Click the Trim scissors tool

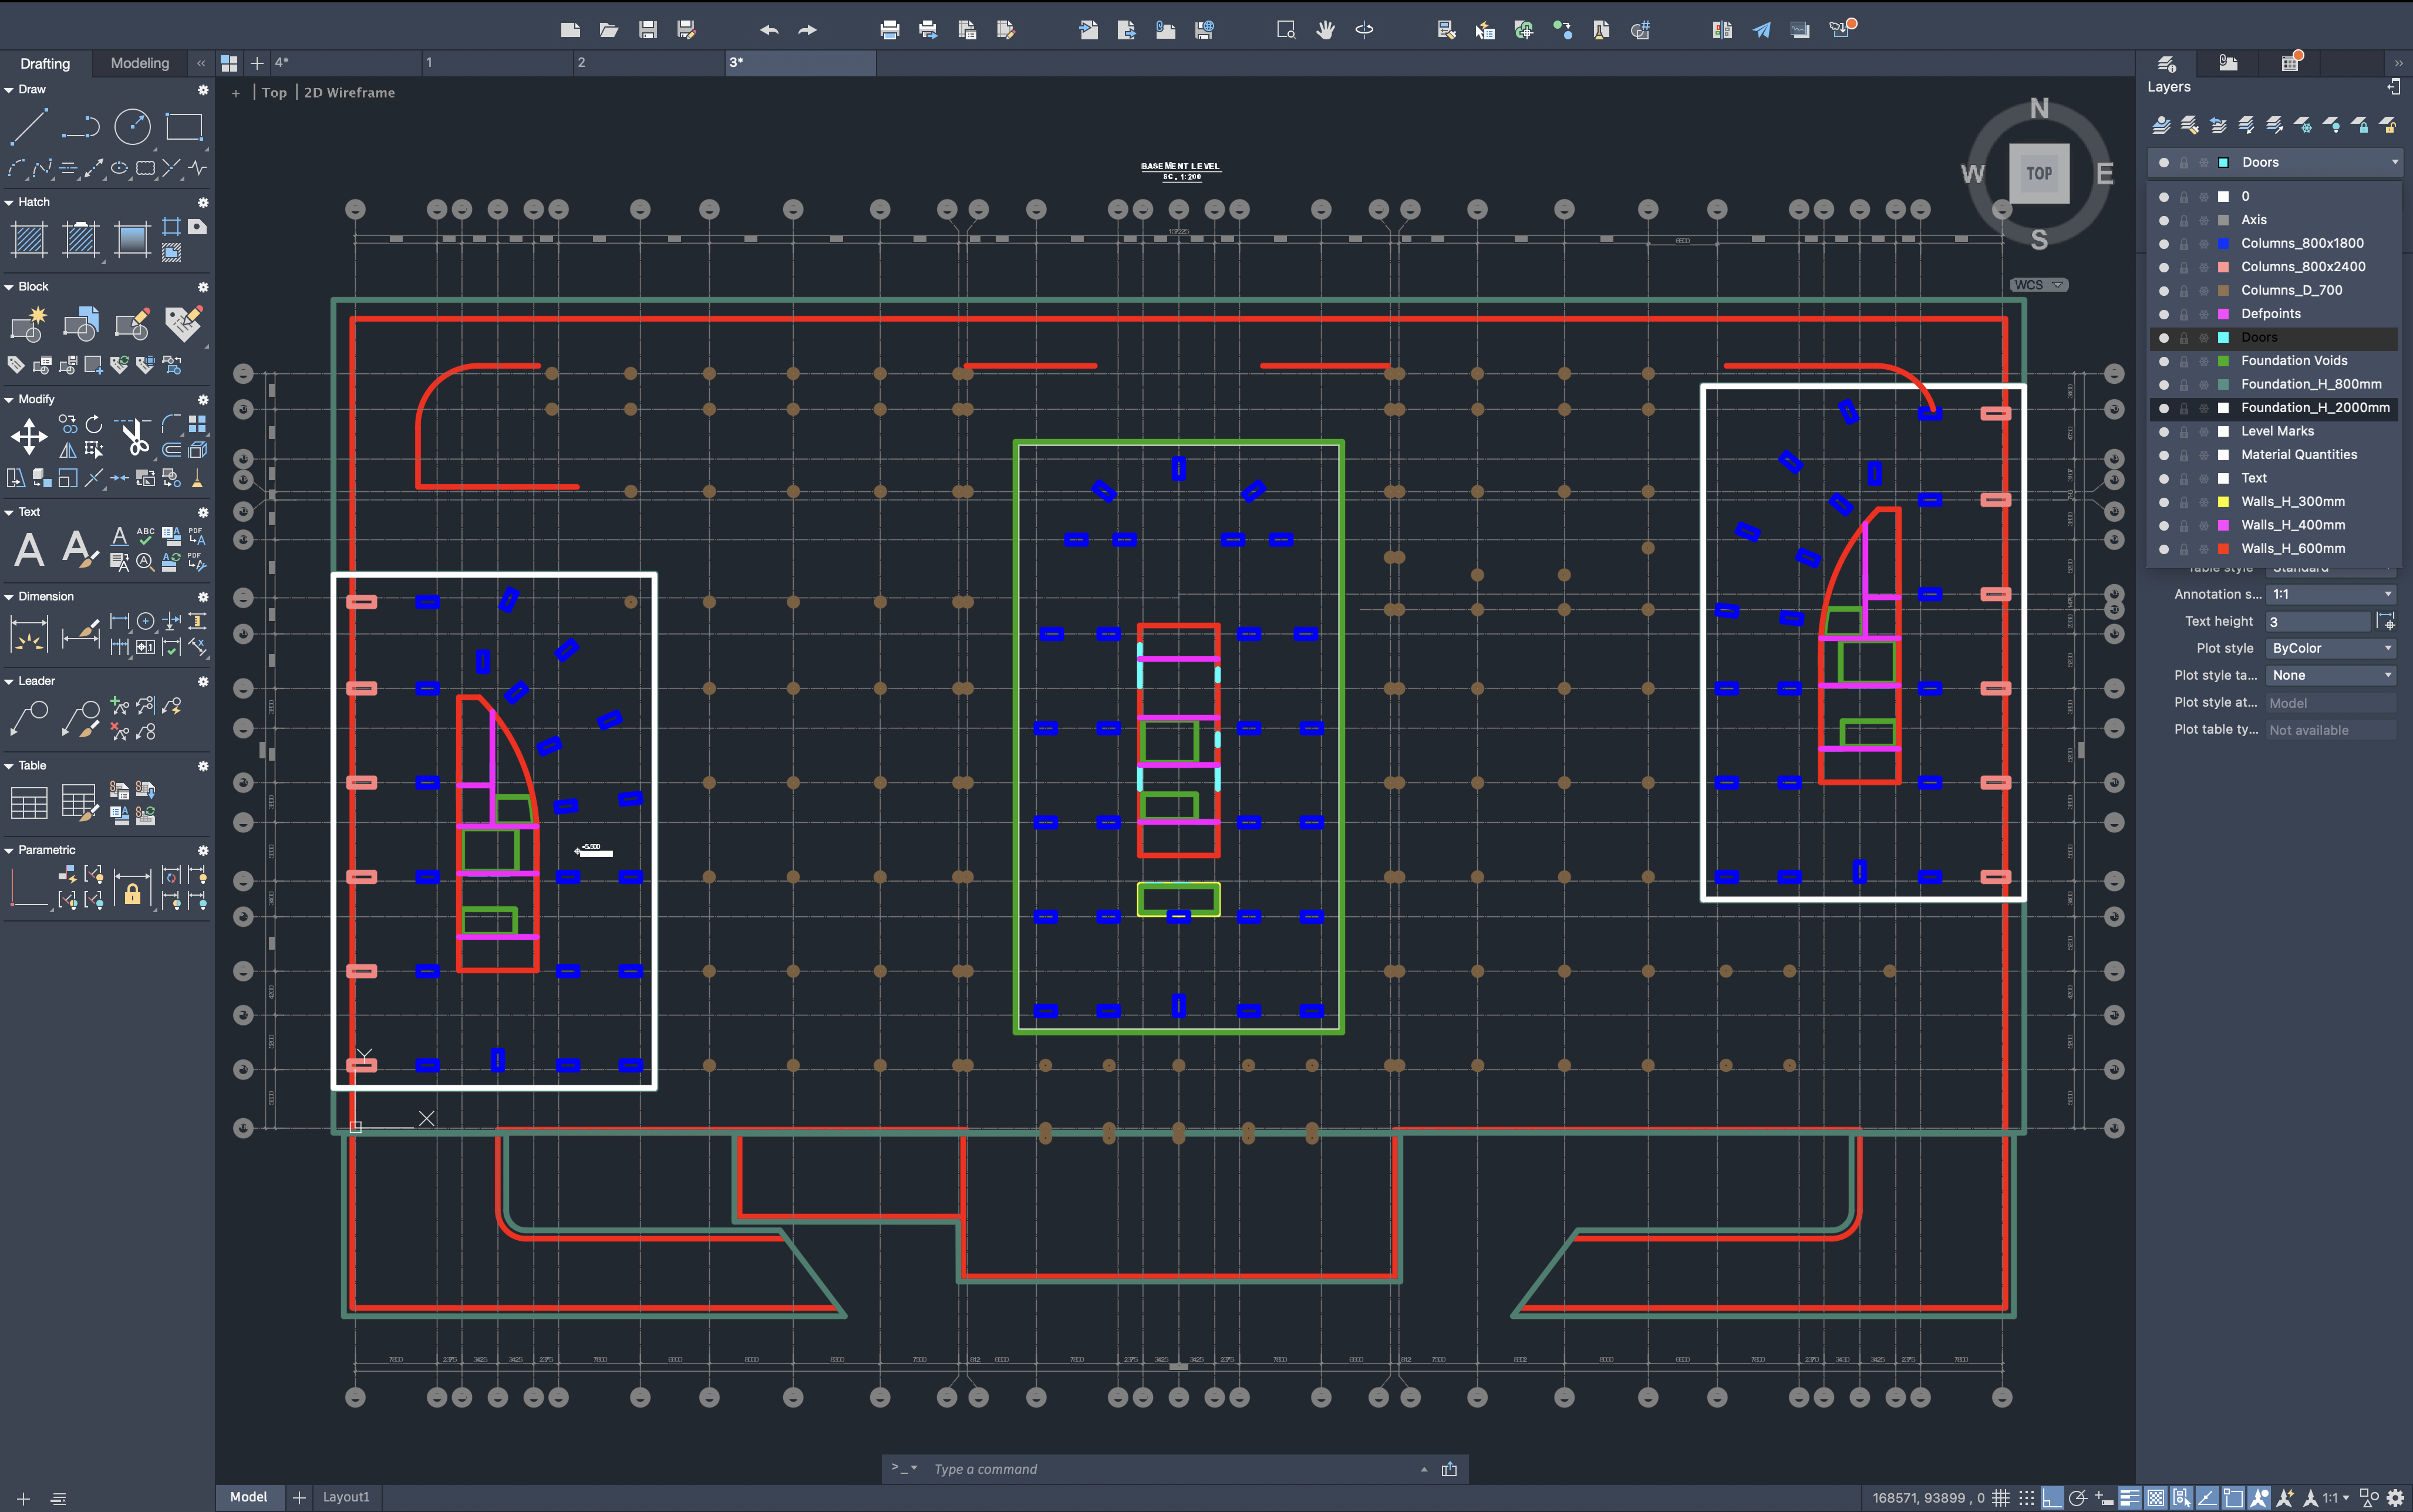pos(134,437)
